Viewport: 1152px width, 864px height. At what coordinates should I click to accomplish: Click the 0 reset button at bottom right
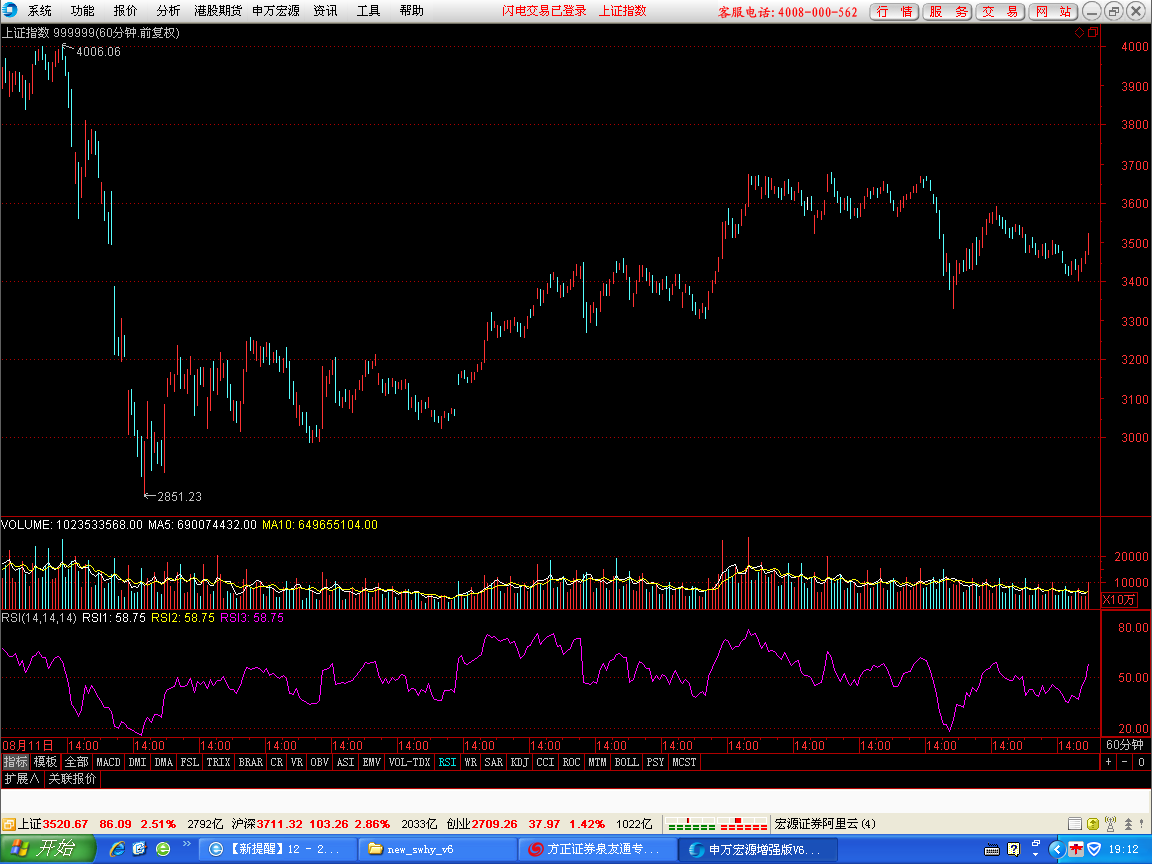[1141, 762]
